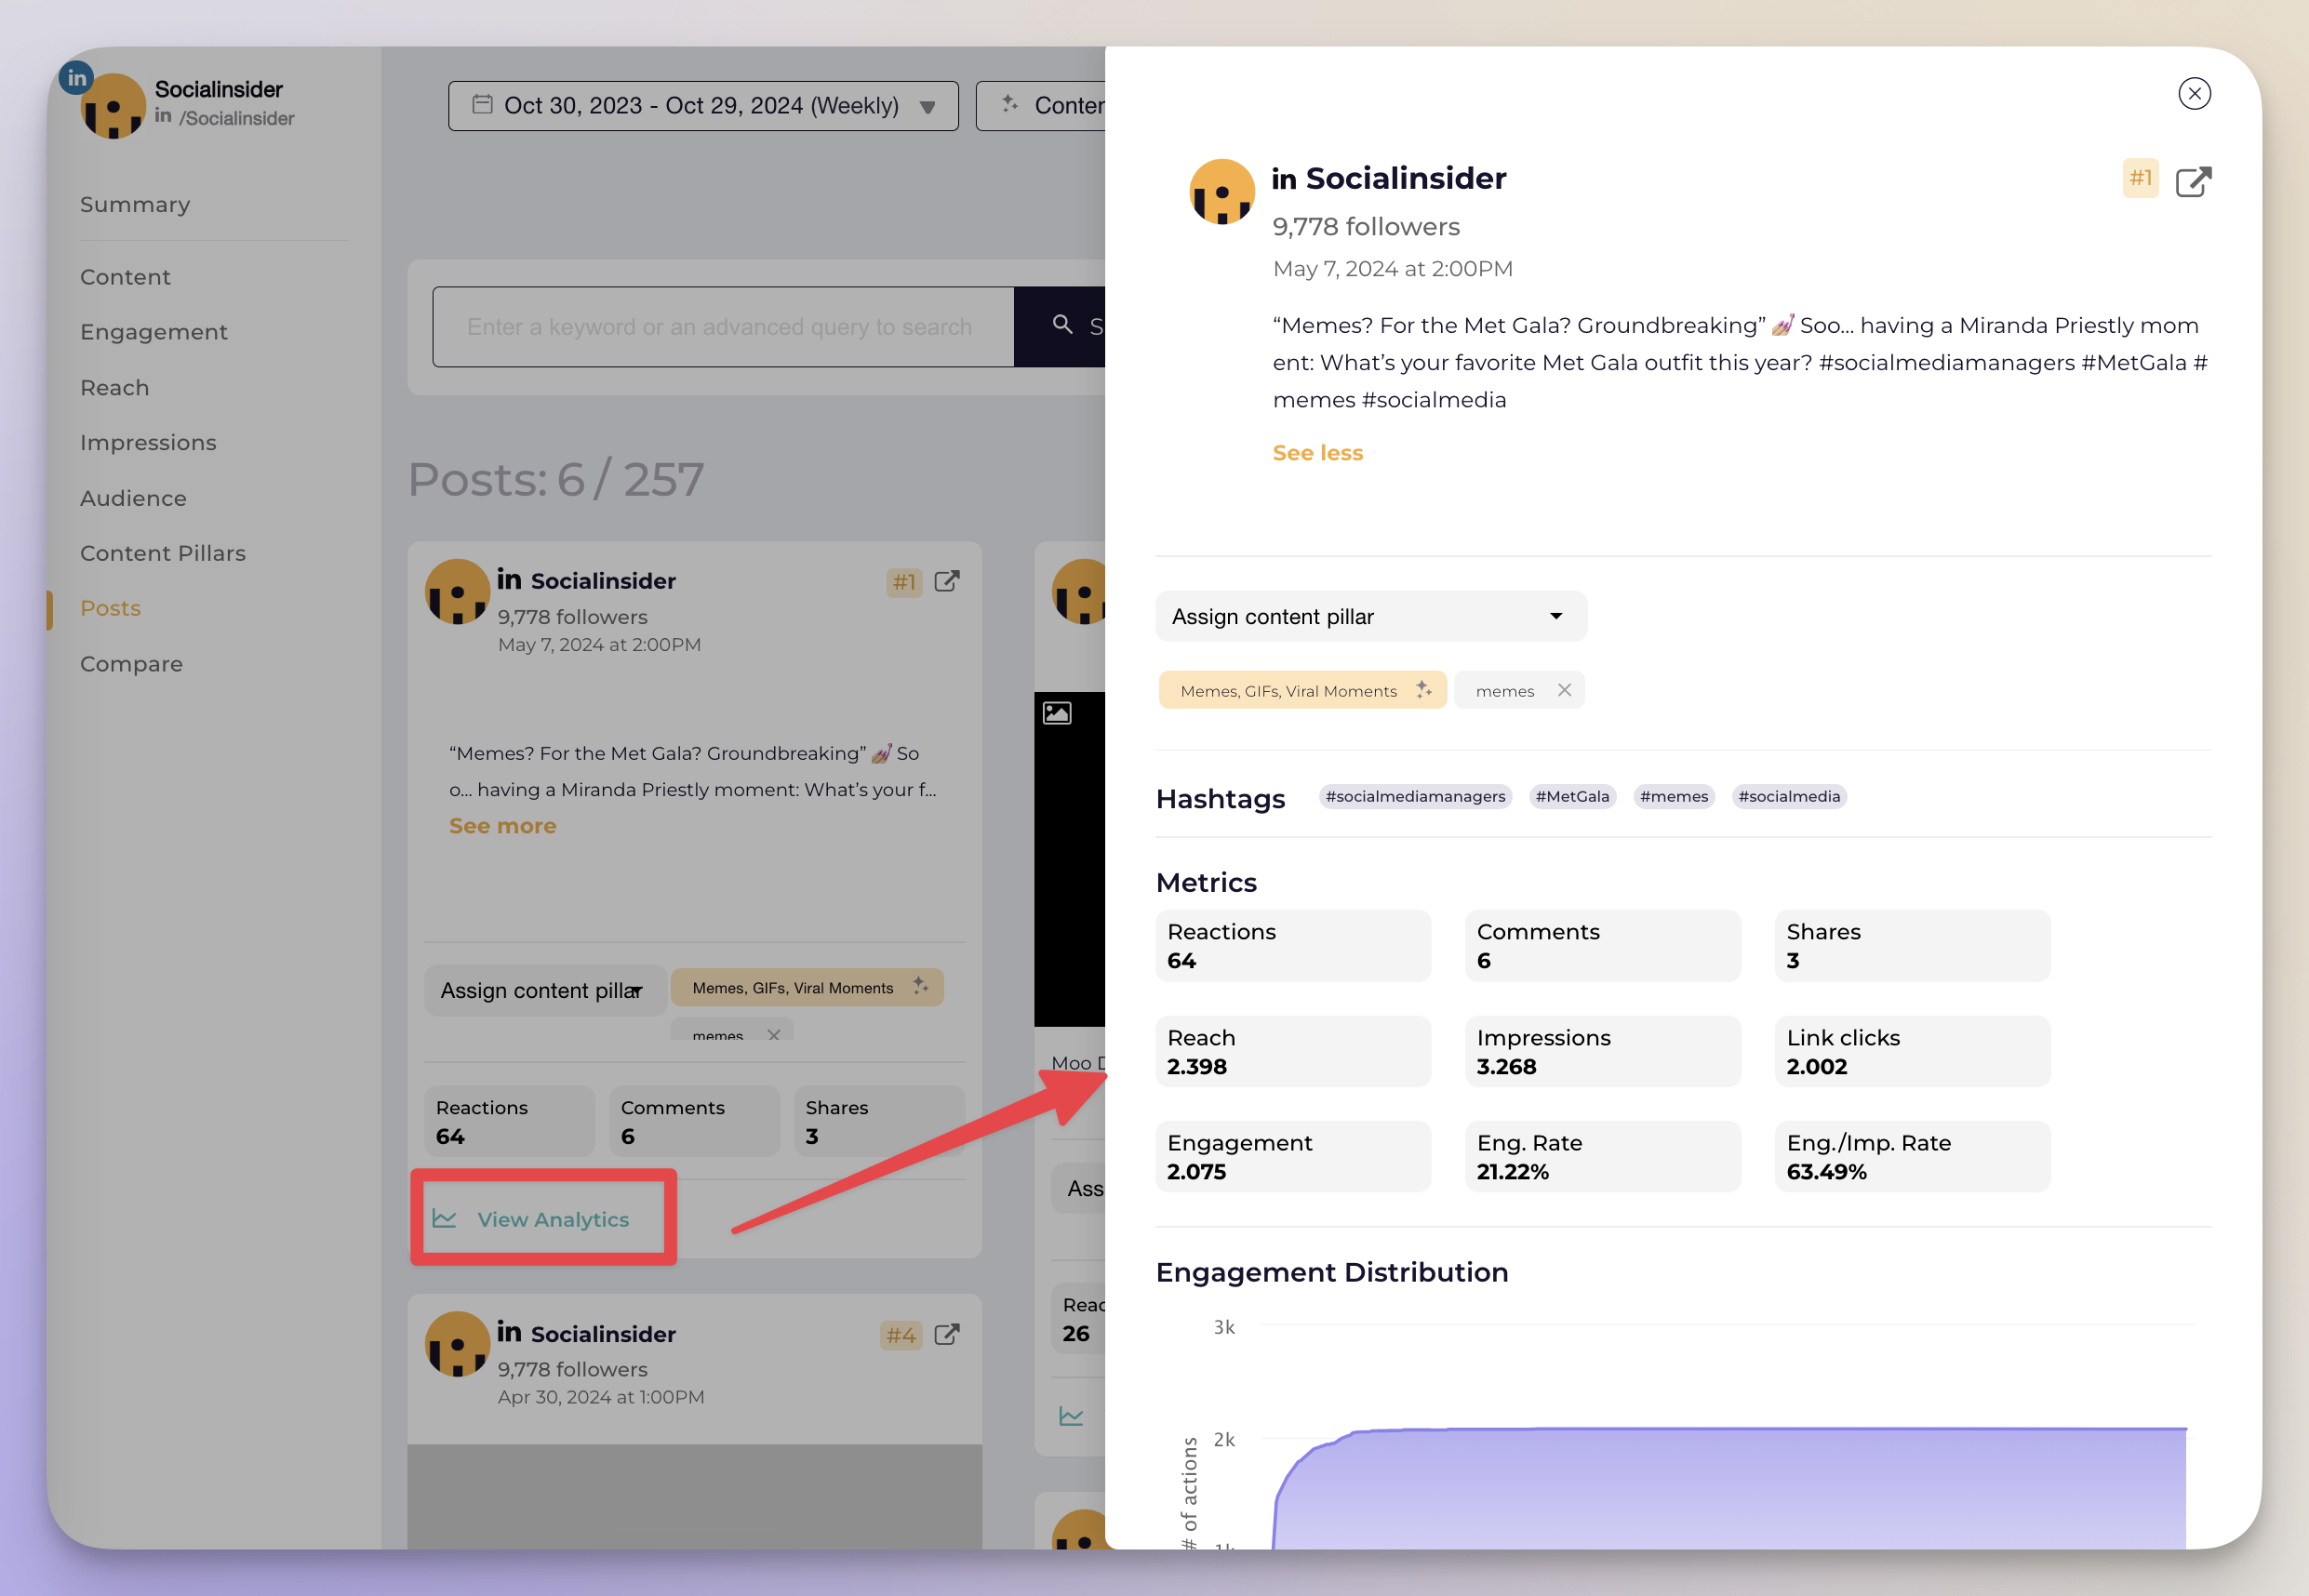Navigate to Audience in sidebar
2309x1596 pixels.
coord(133,498)
